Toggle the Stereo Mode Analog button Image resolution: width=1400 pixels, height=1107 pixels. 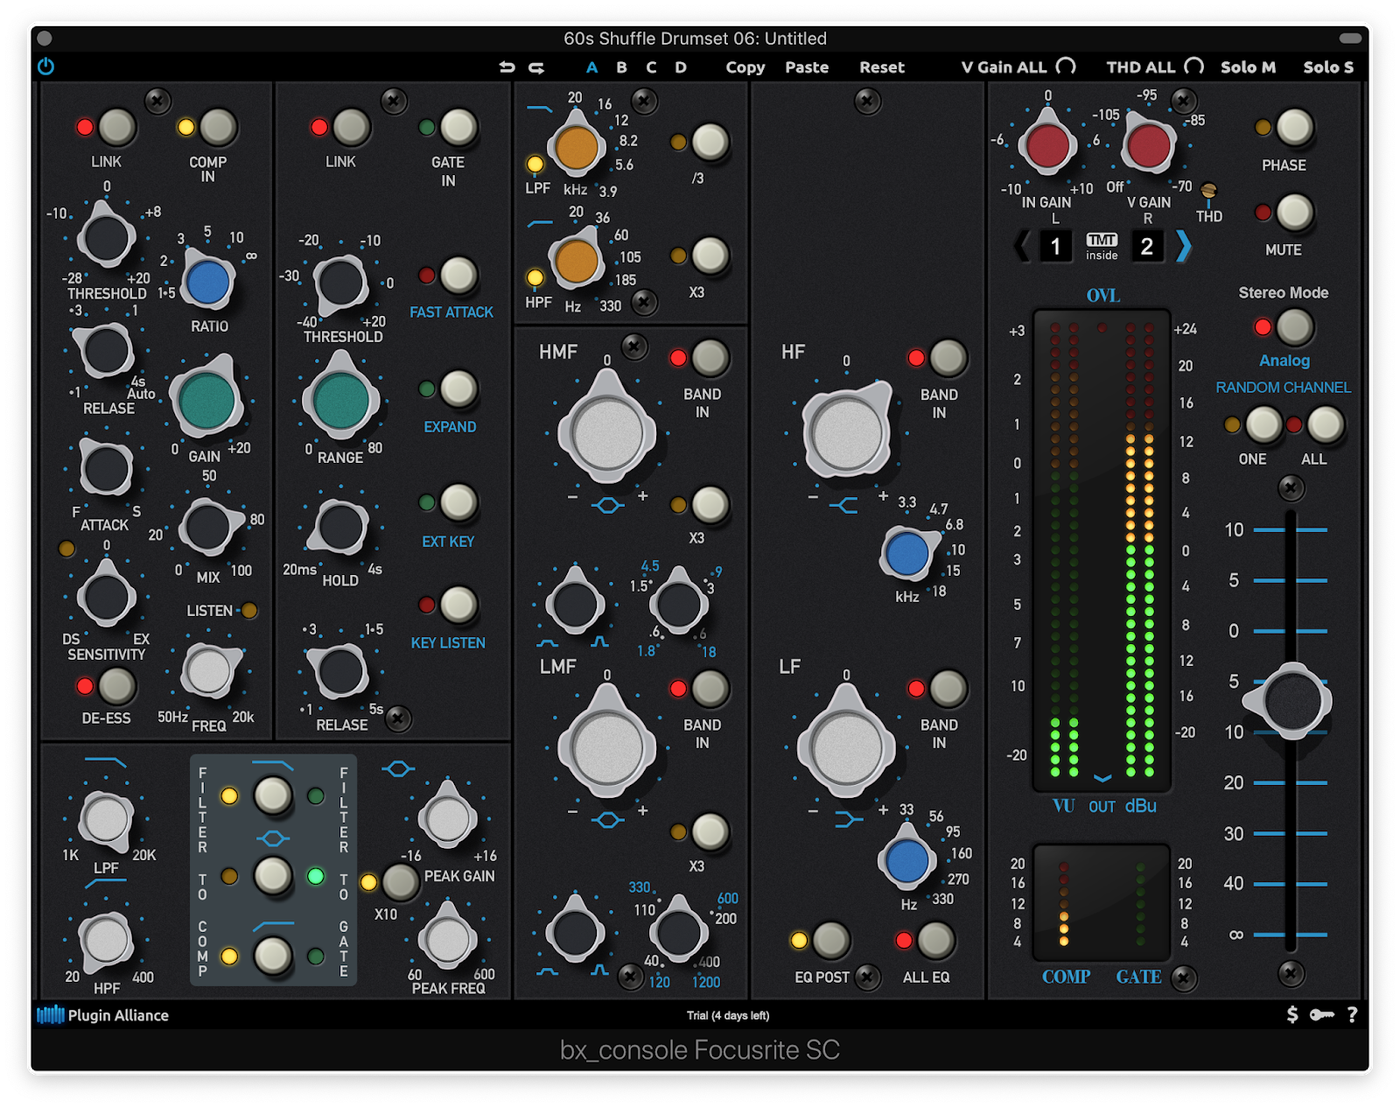click(1294, 327)
